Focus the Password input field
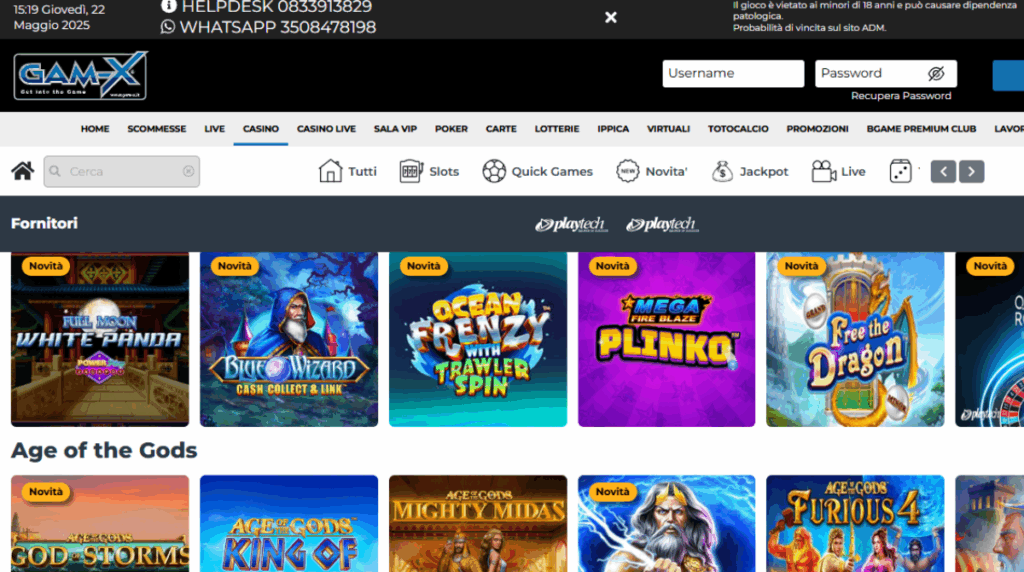 [886, 73]
